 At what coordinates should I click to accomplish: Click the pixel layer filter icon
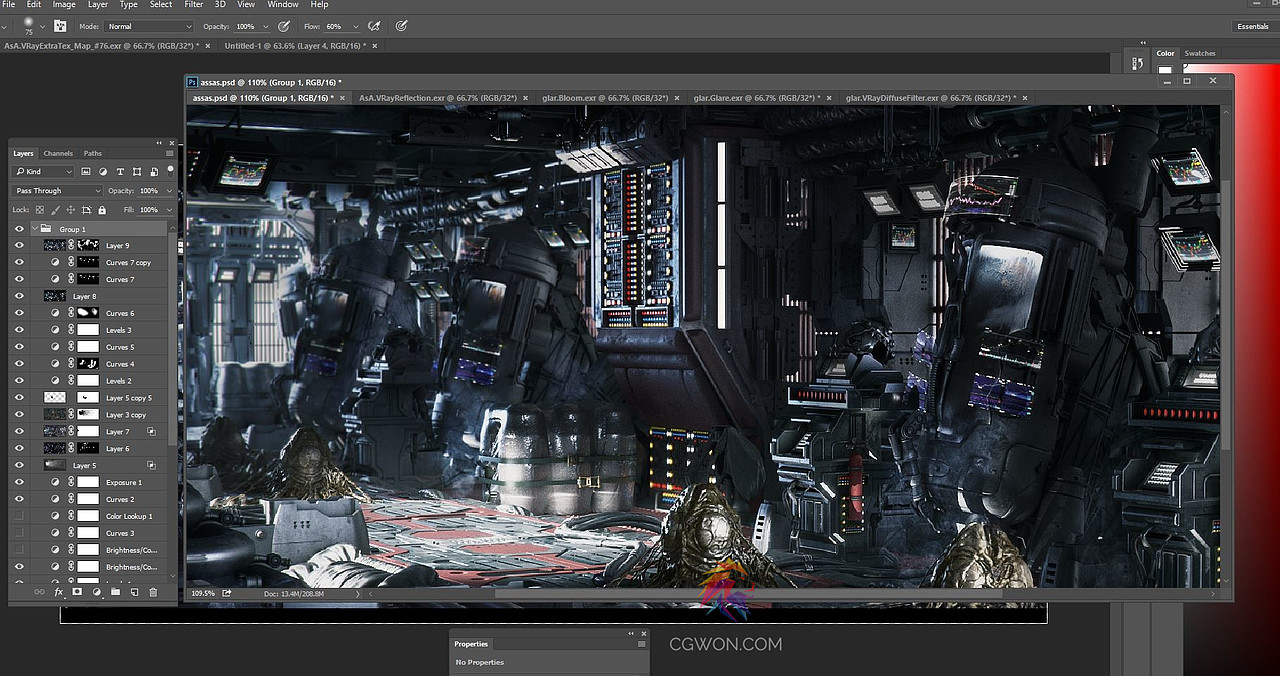(x=86, y=171)
